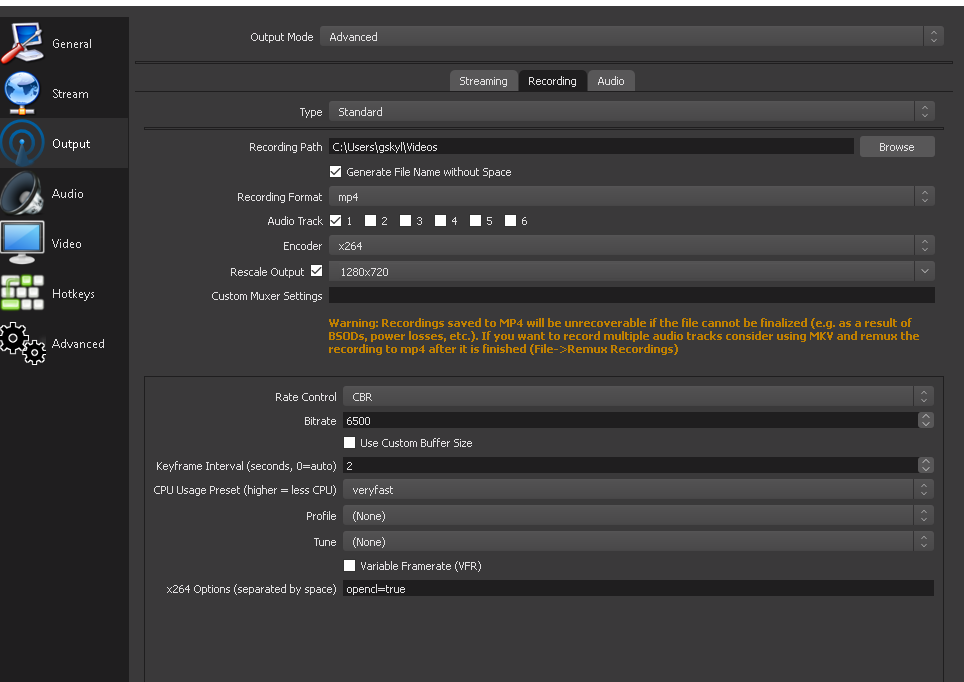Image resolution: width=964 pixels, height=682 pixels.
Task: Click the x264 Options text field
Action: (x=638, y=588)
